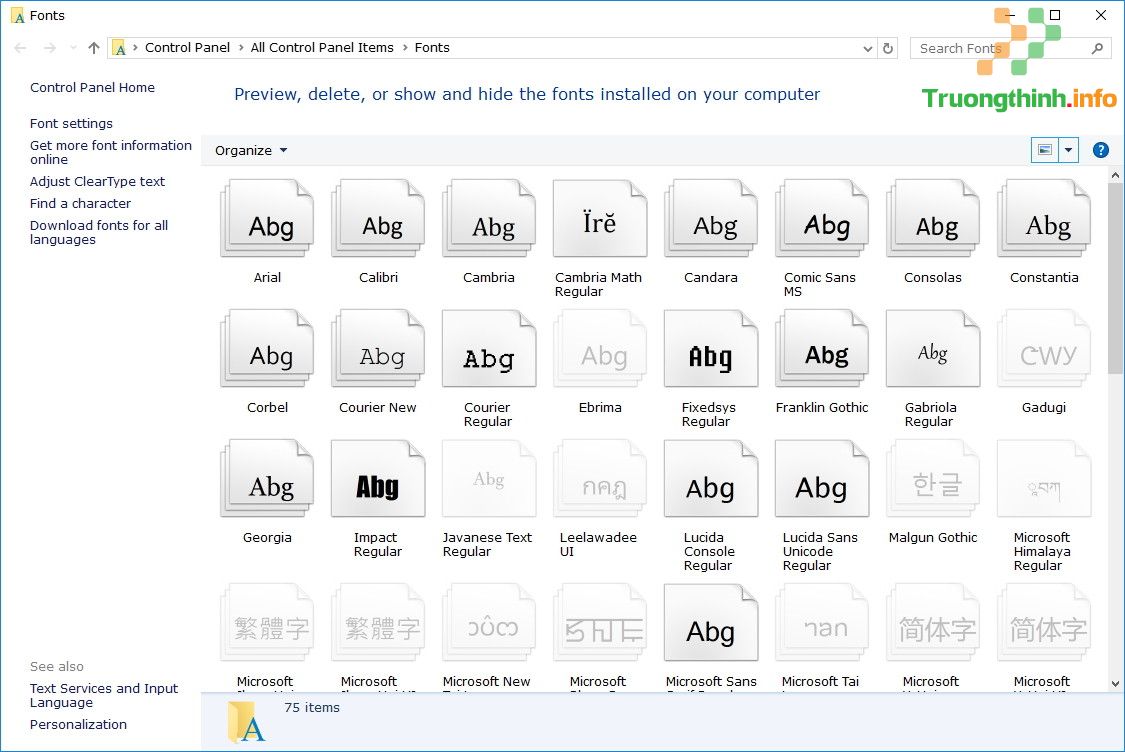Expand the chevron after All Control Panel Items

(405, 47)
